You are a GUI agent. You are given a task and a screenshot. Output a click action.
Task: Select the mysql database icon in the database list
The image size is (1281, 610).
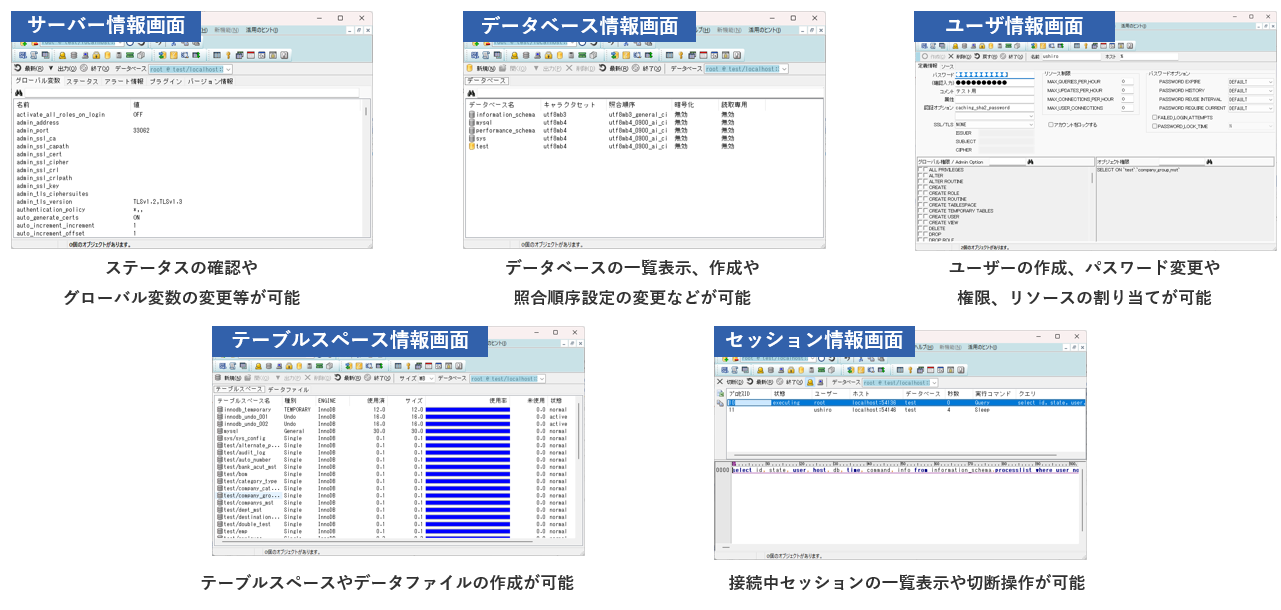click(471, 124)
